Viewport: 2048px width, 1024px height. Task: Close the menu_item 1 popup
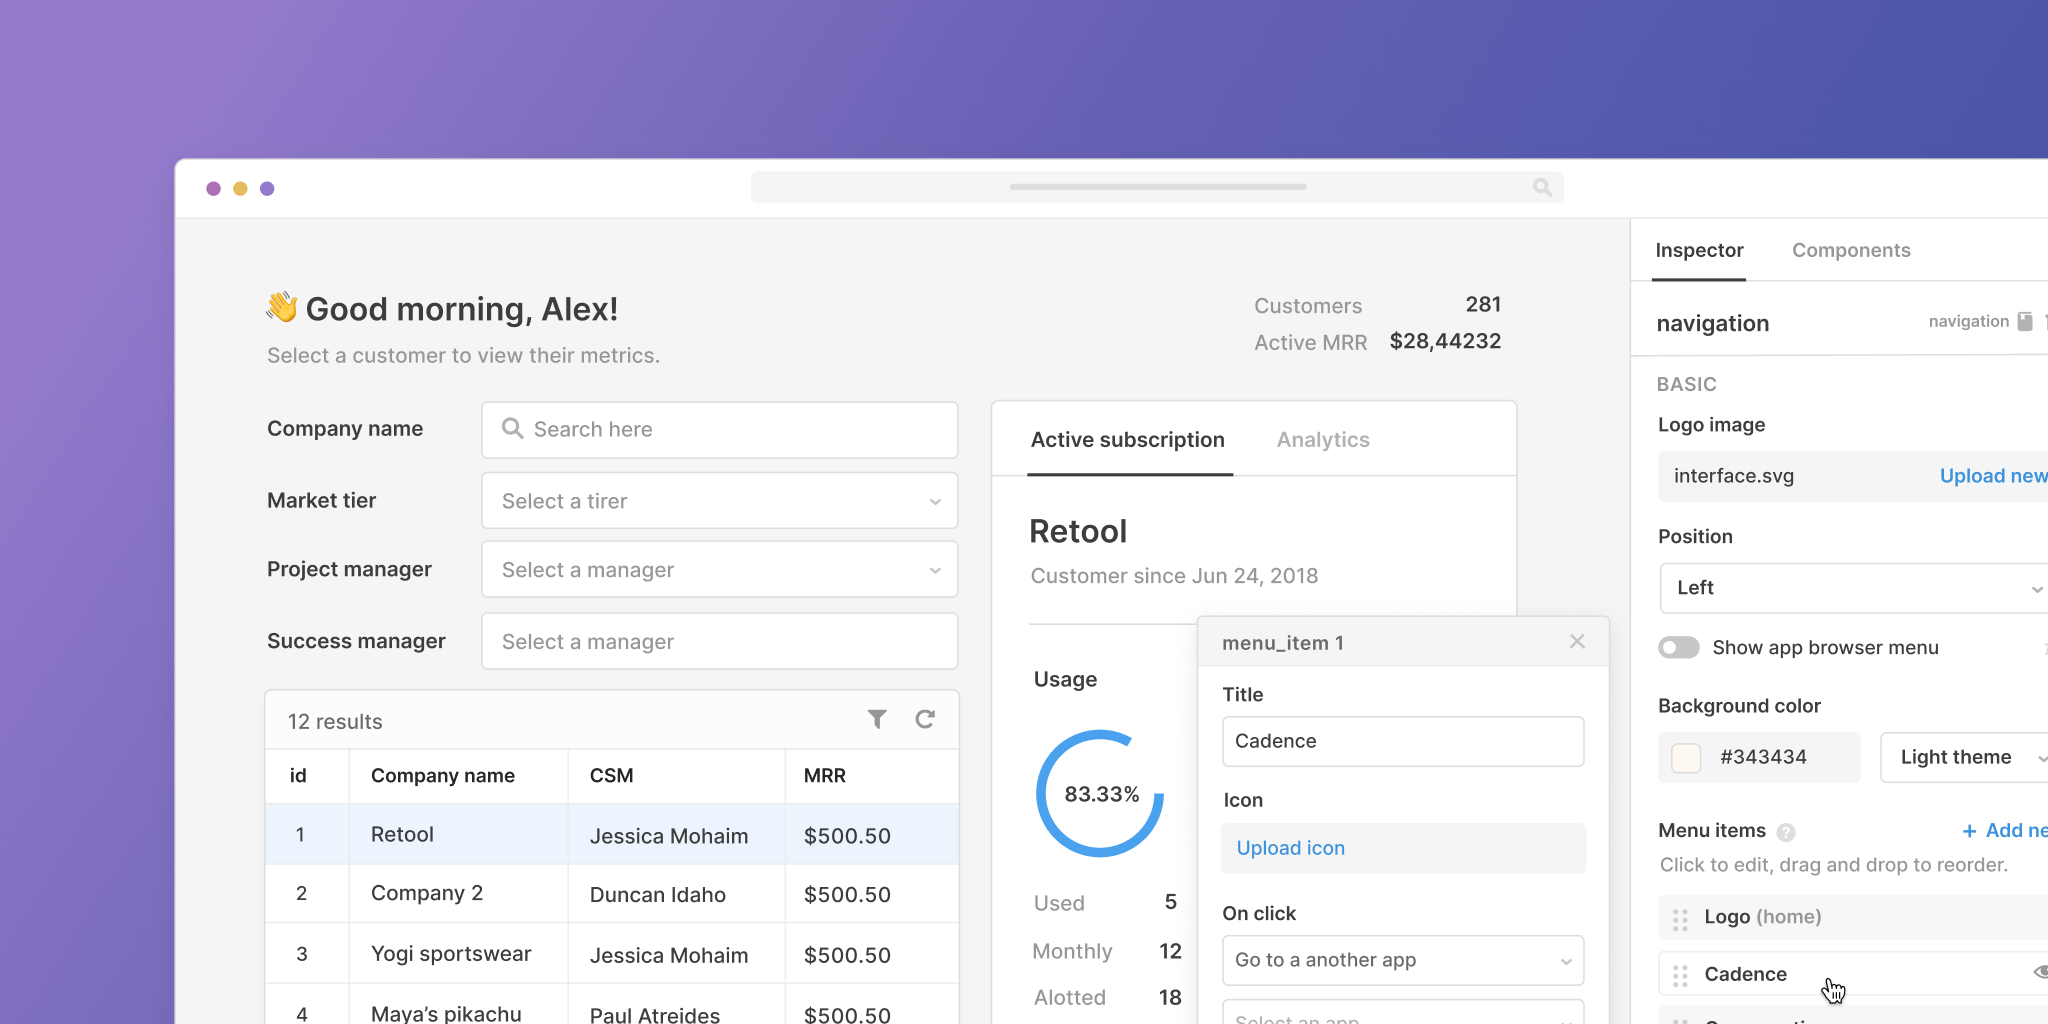[x=1577, y=642]
